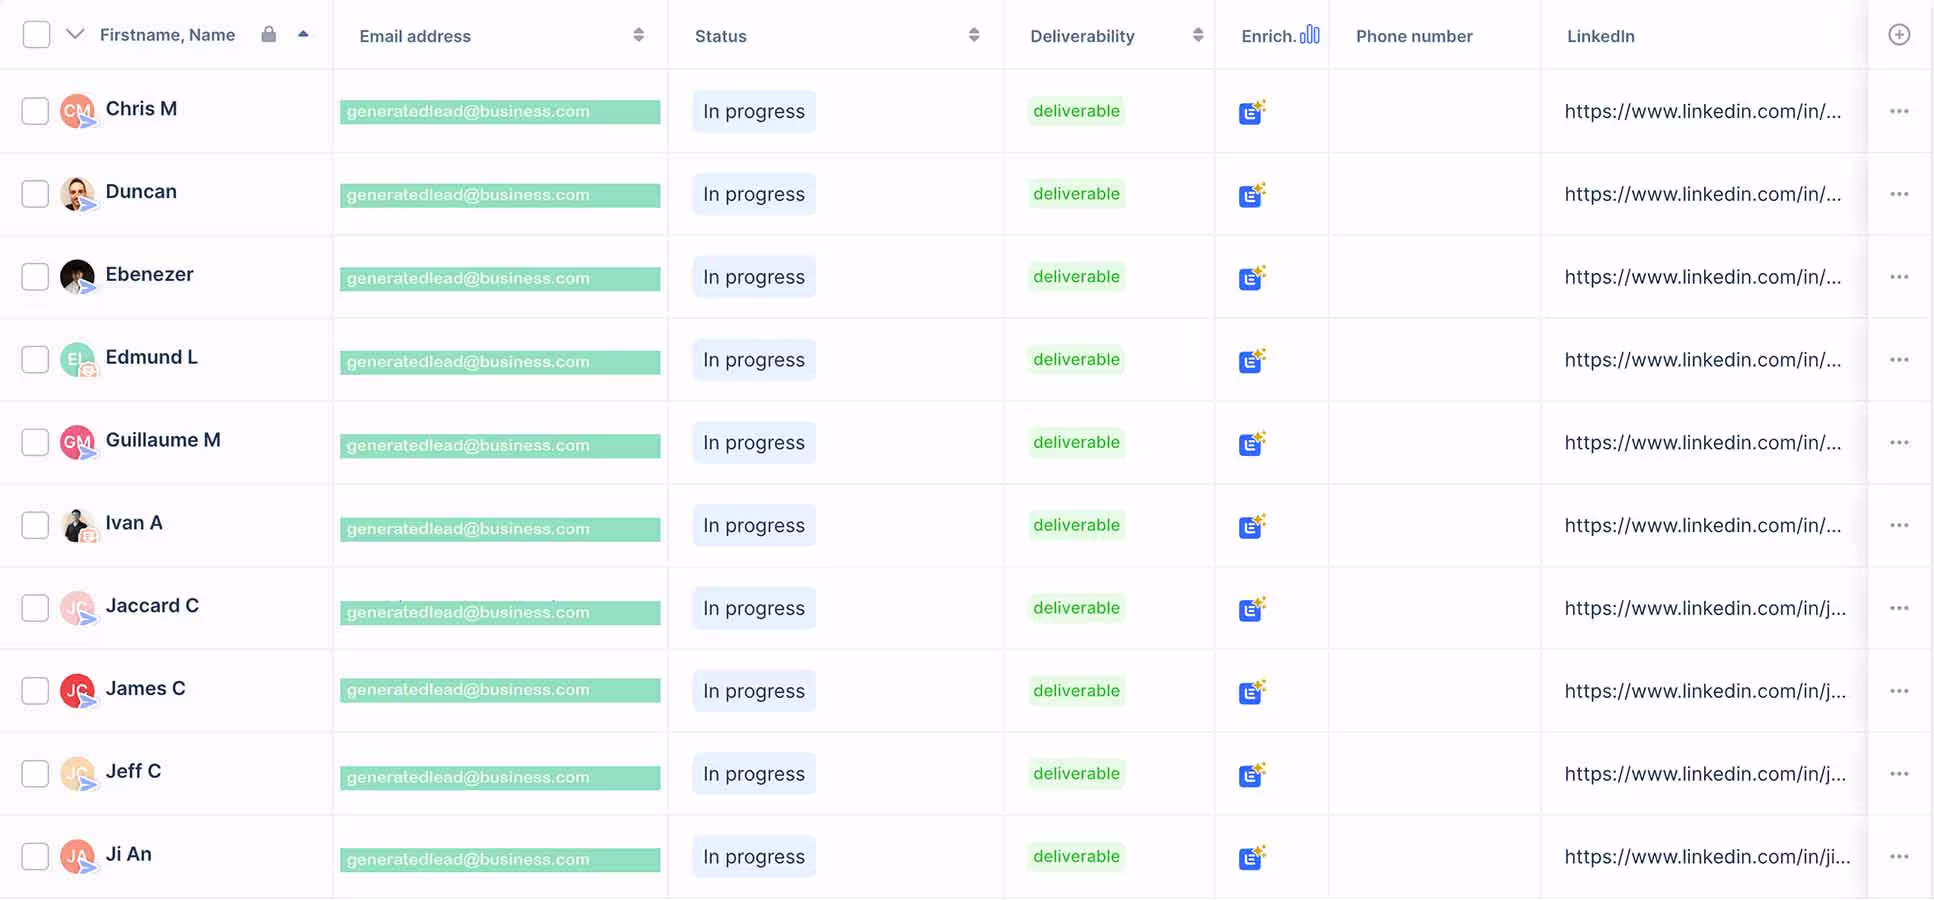
Task: Sort by the Email address column arrows
Action: coord(638,35)
